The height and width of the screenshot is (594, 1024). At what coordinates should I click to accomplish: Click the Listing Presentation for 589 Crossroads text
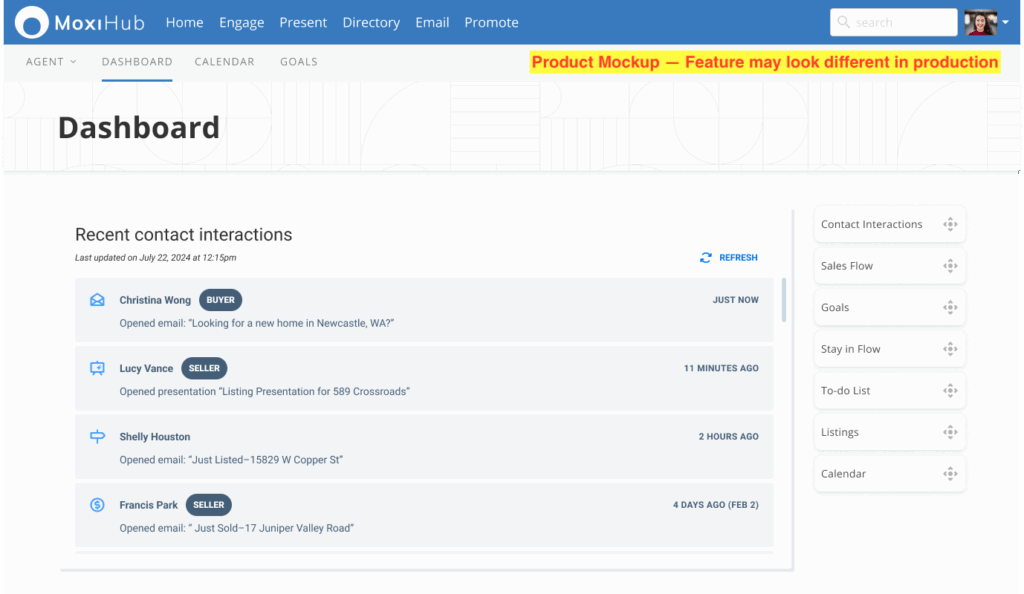(314, 392)
